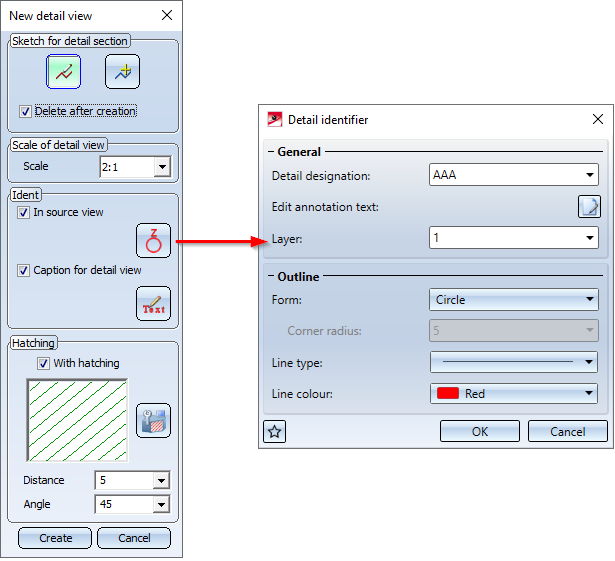Close the New detail view window
The image size is (615, 561).
pyautogui.click(x=167, y=15)
